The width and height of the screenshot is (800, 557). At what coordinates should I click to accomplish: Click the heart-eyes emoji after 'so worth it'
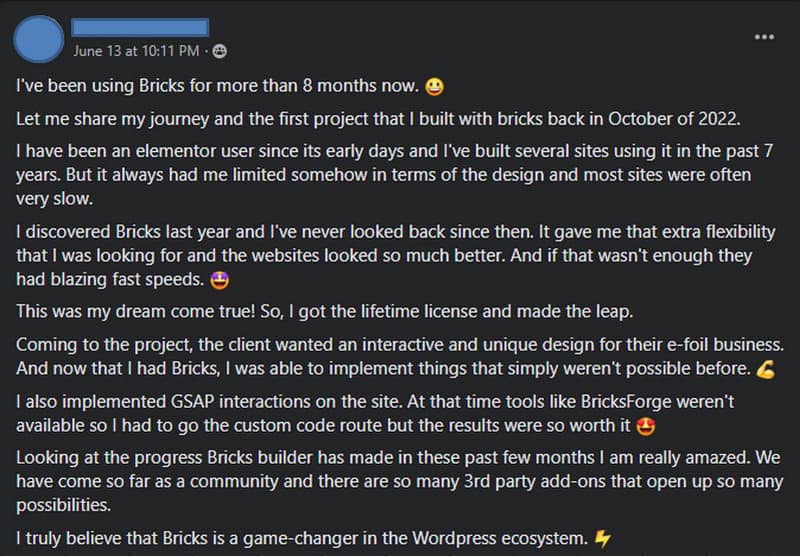tap(645, 426)
